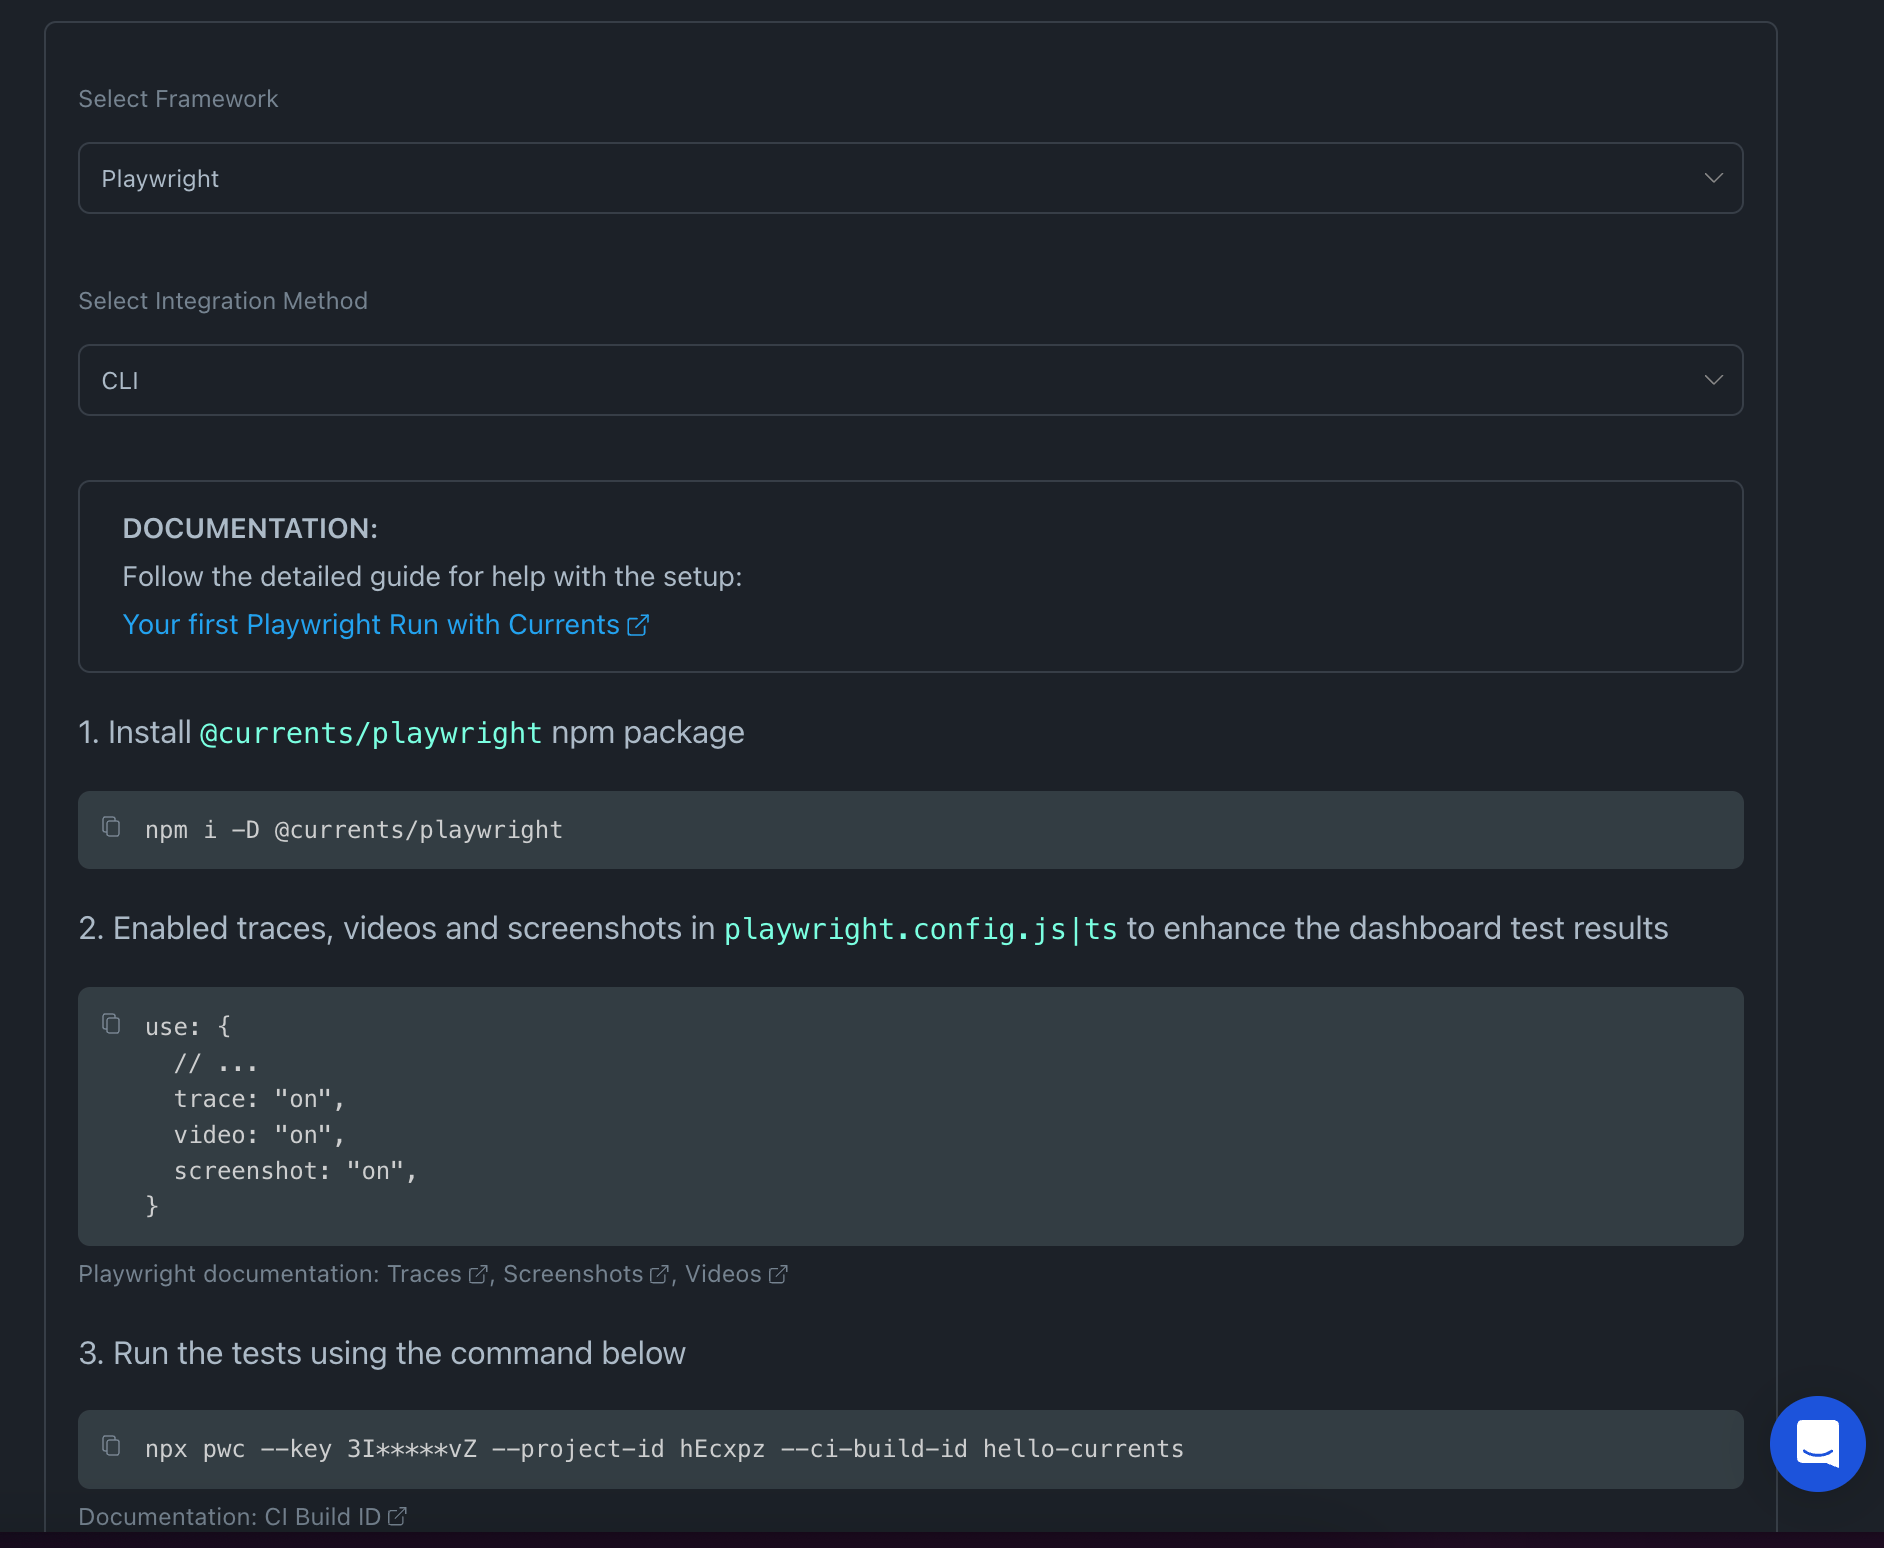Copy the npx pwc run command
Viewport: 1884px width, 1548px height.
tap(111, 1446)
